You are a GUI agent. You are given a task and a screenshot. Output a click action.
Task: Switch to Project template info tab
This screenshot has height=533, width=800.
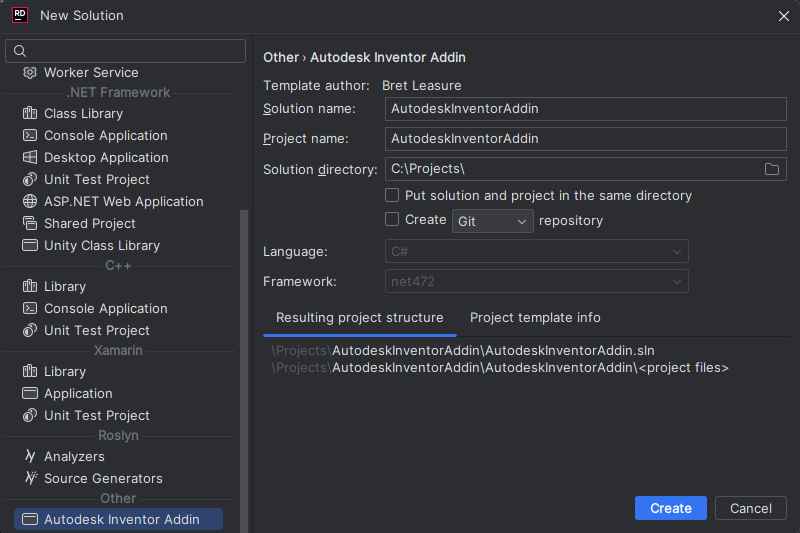[x=535, y=318]
